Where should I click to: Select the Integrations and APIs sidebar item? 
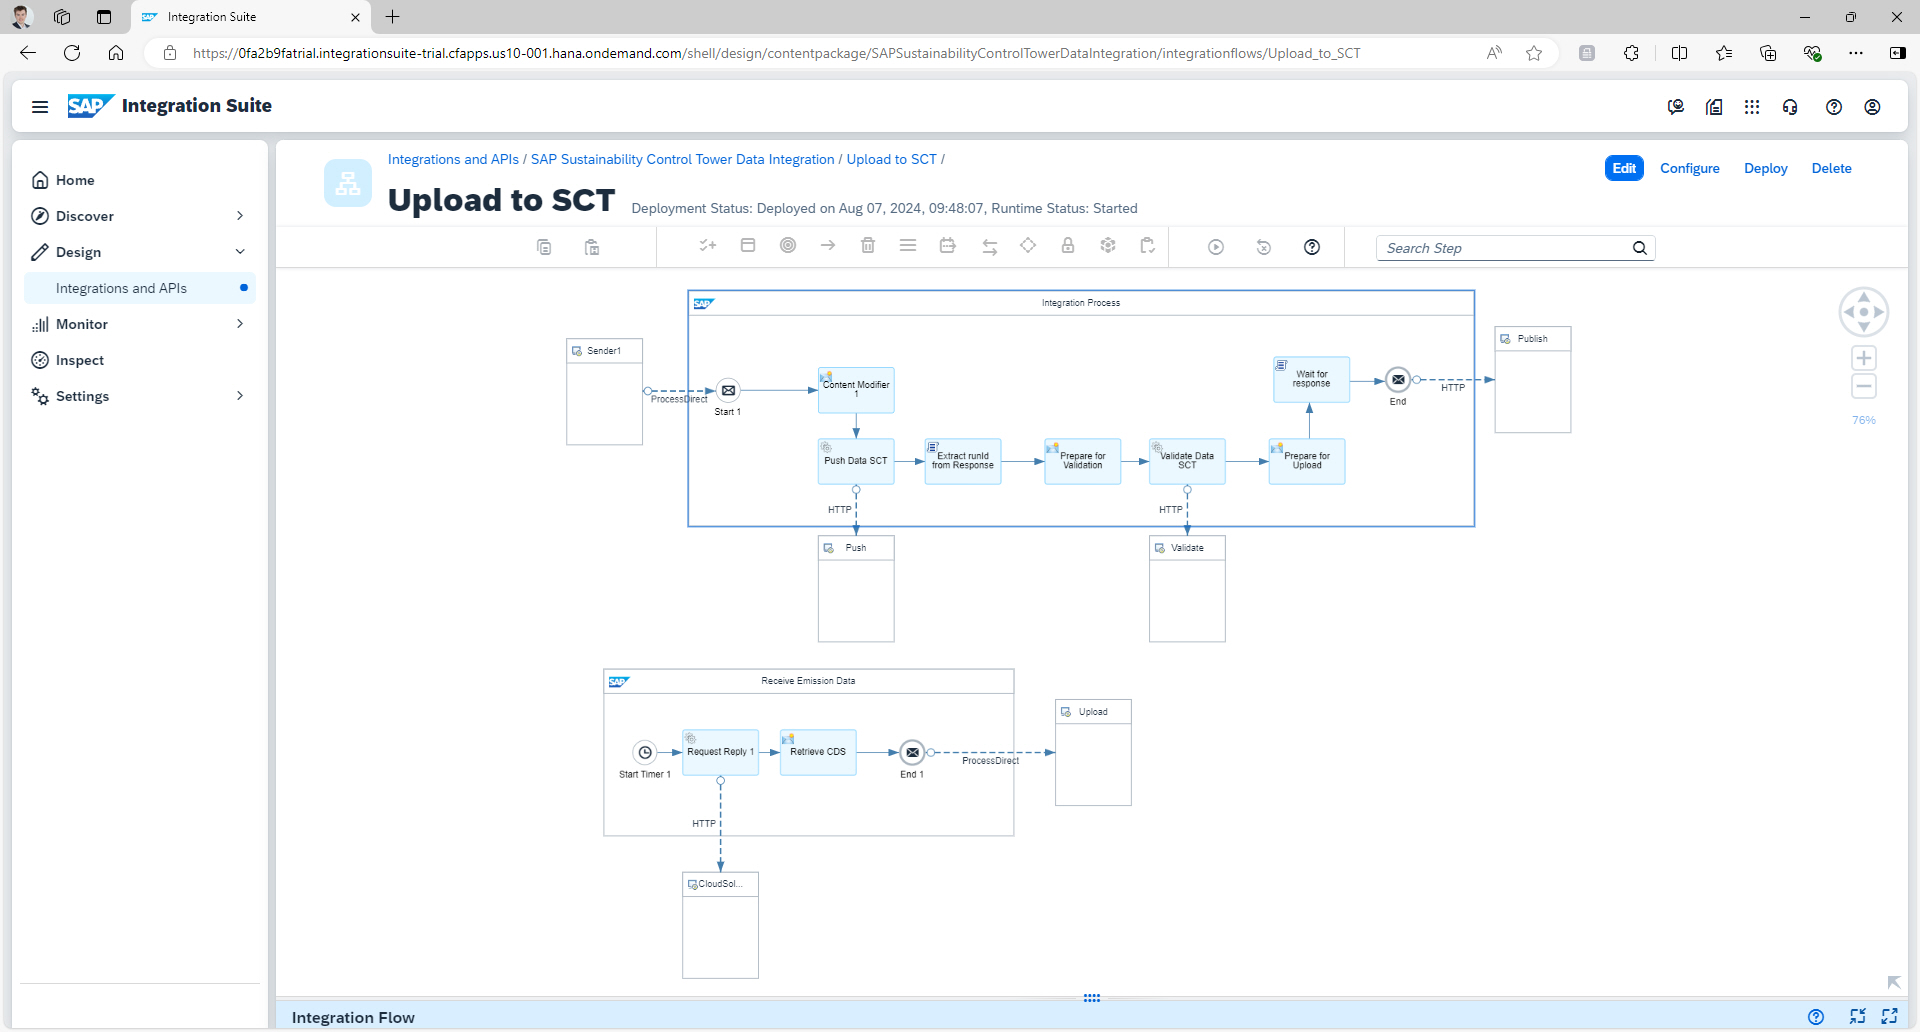(x=121, y=288)
